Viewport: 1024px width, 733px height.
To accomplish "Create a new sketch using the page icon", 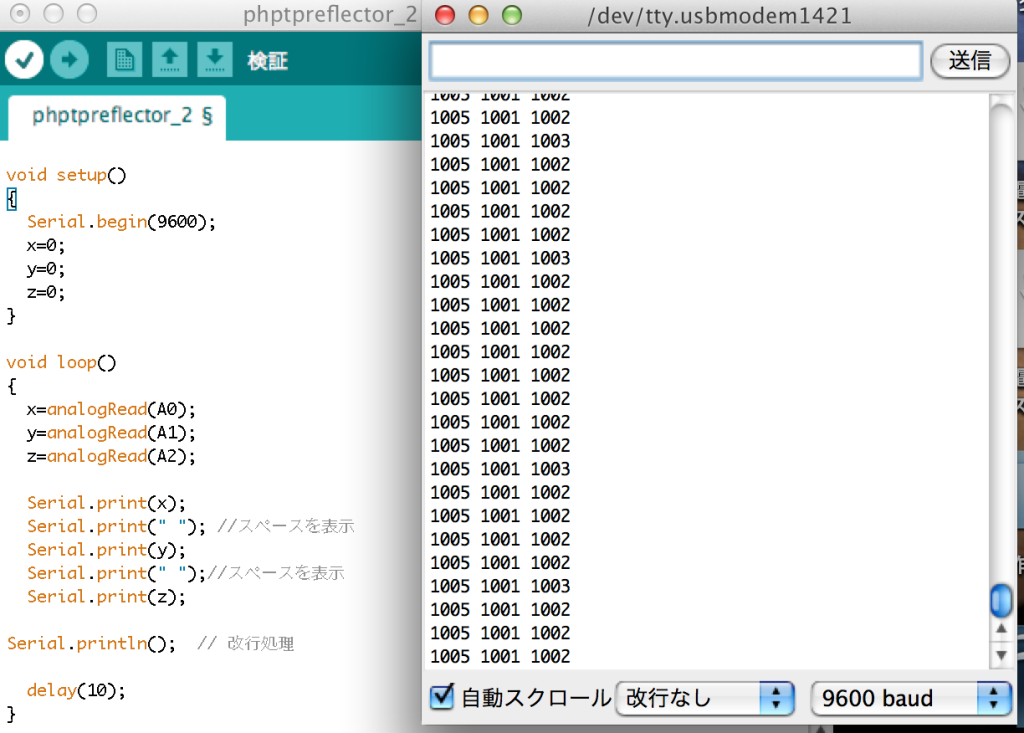I will point(124,60).
